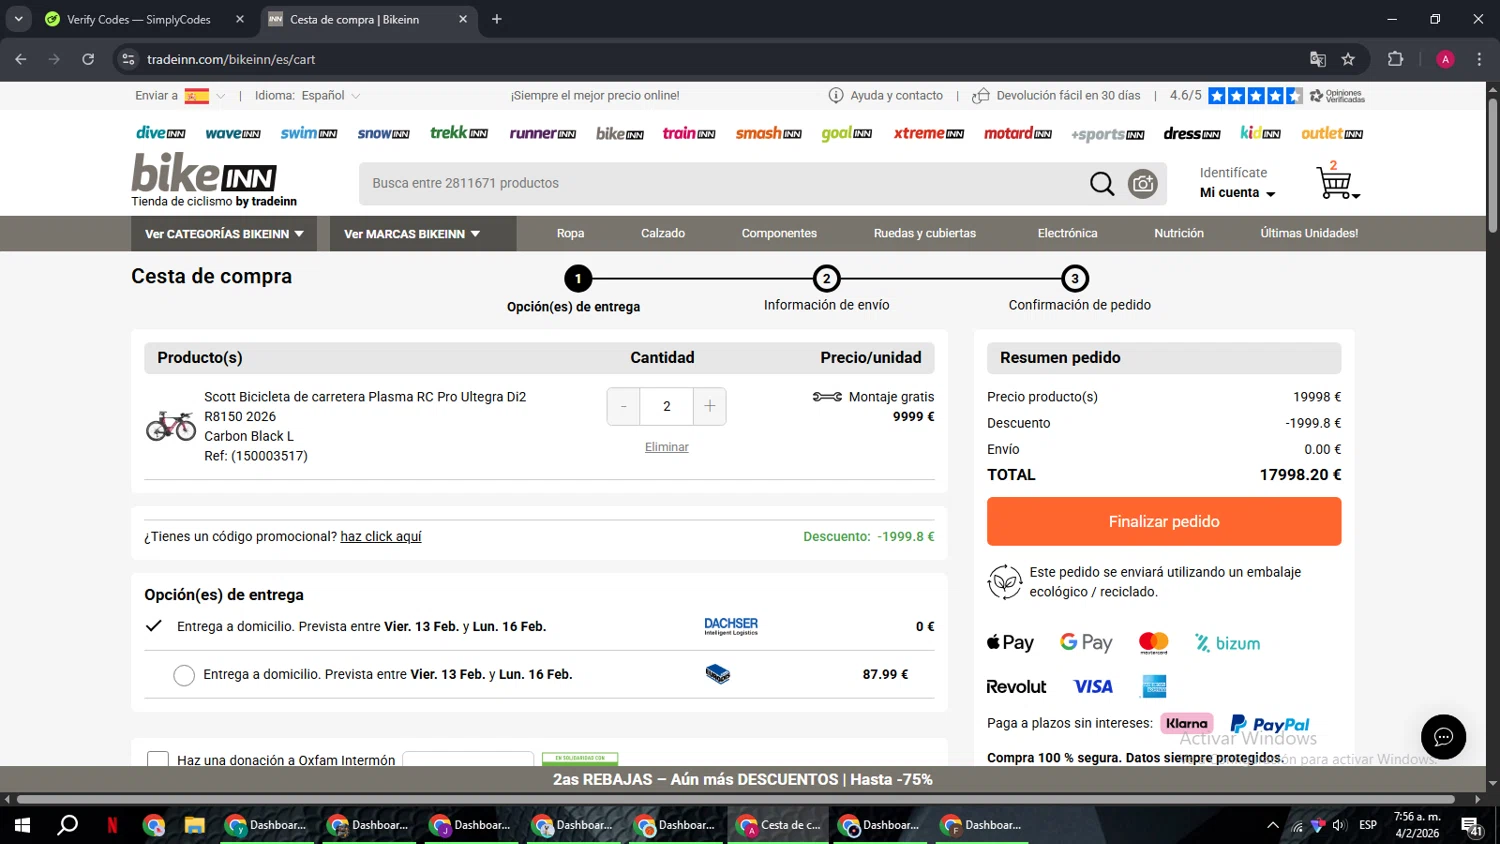Open the diveinn store logo link
This screenshot has width=1500, height=844.
click(161, 133)
